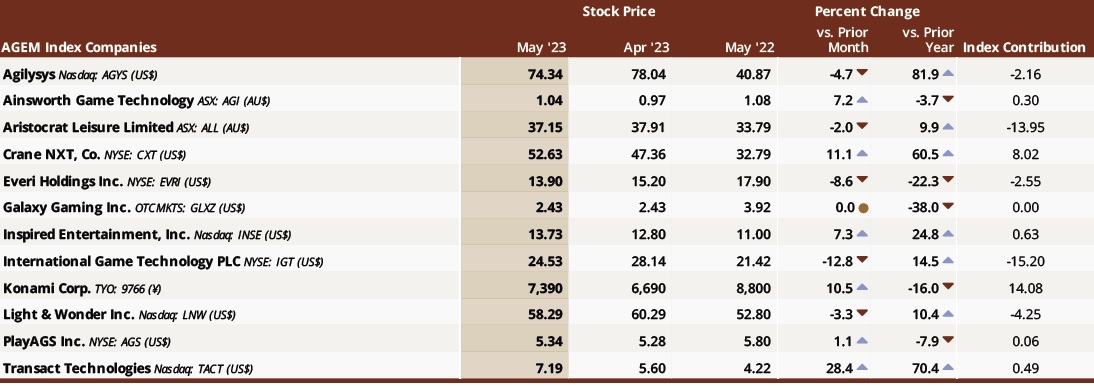
Task: Select International Game Technology PLC company name
Action: click(121, 261)
